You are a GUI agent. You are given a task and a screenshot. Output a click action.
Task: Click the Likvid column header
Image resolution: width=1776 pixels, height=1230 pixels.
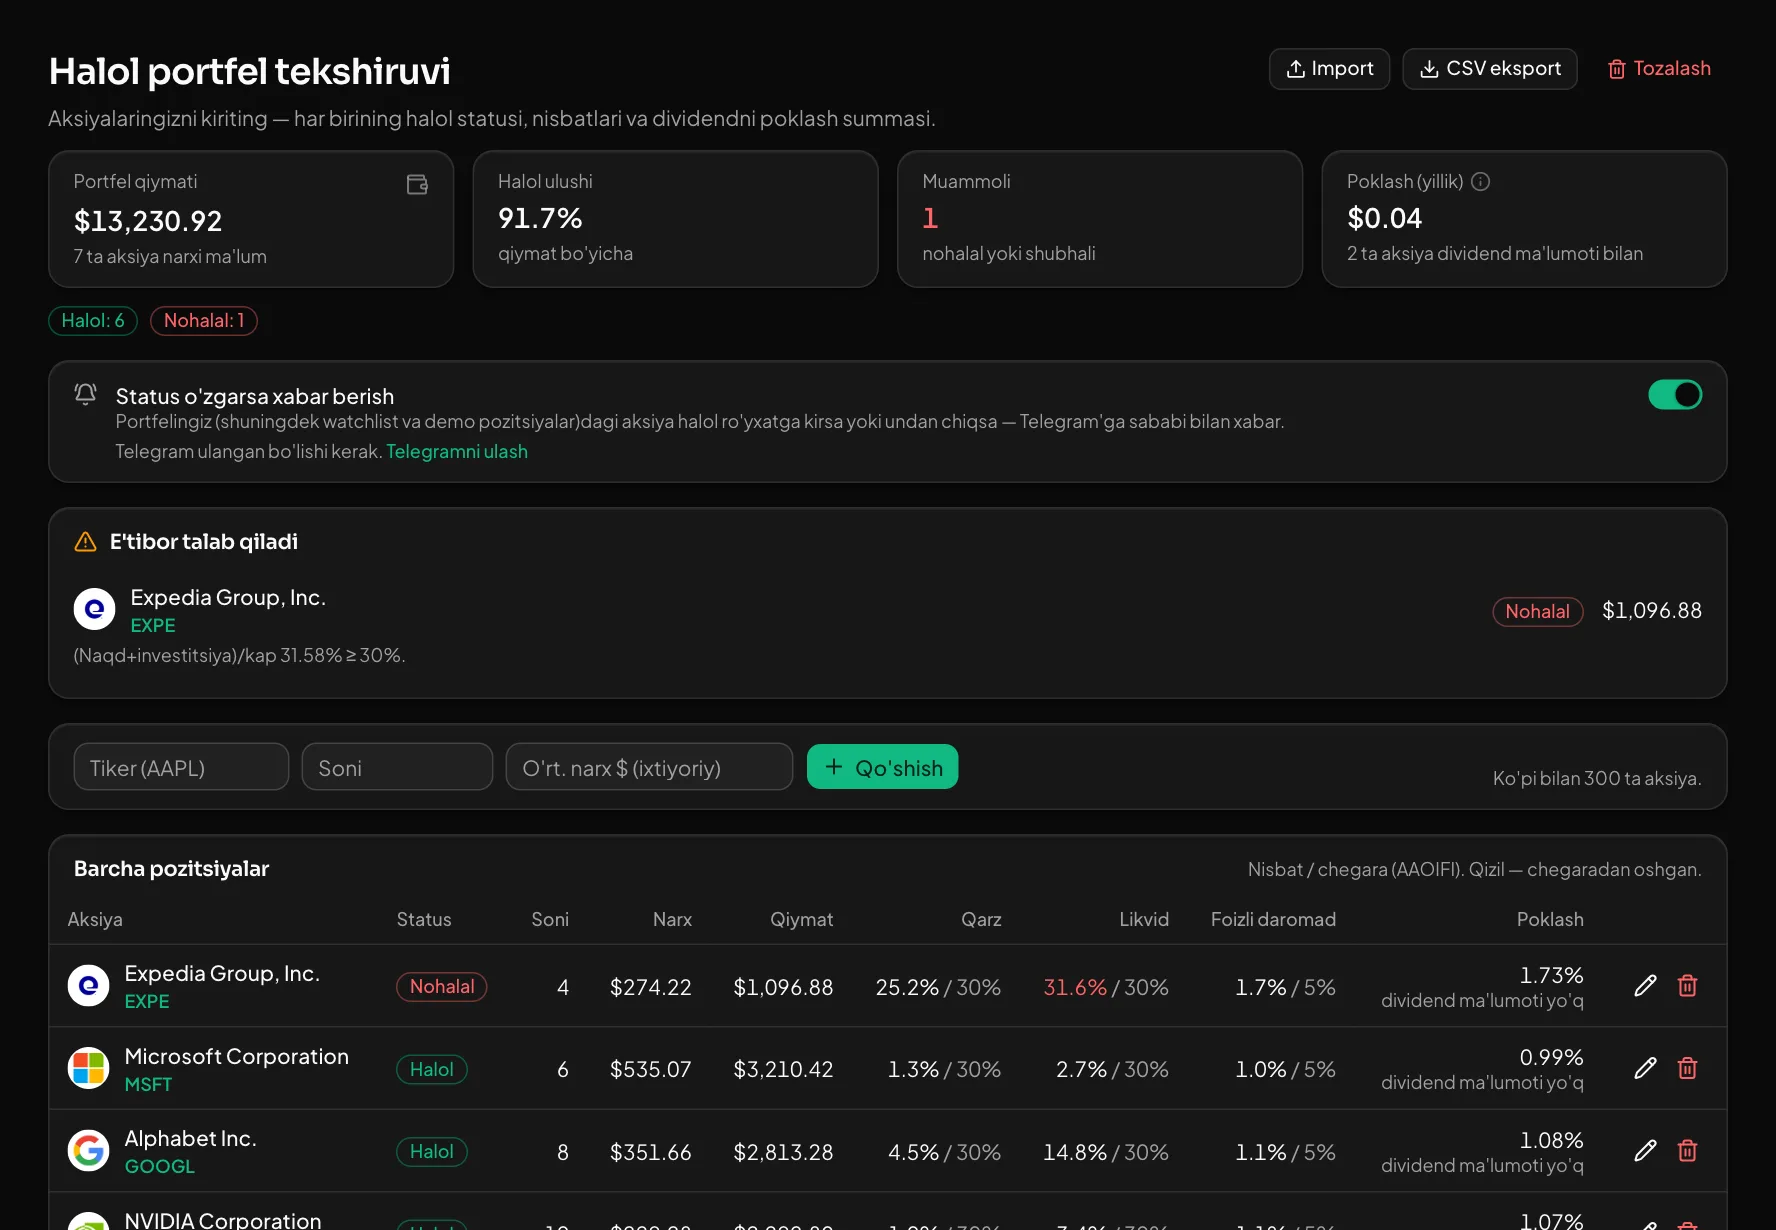[x=1143, y=920]
